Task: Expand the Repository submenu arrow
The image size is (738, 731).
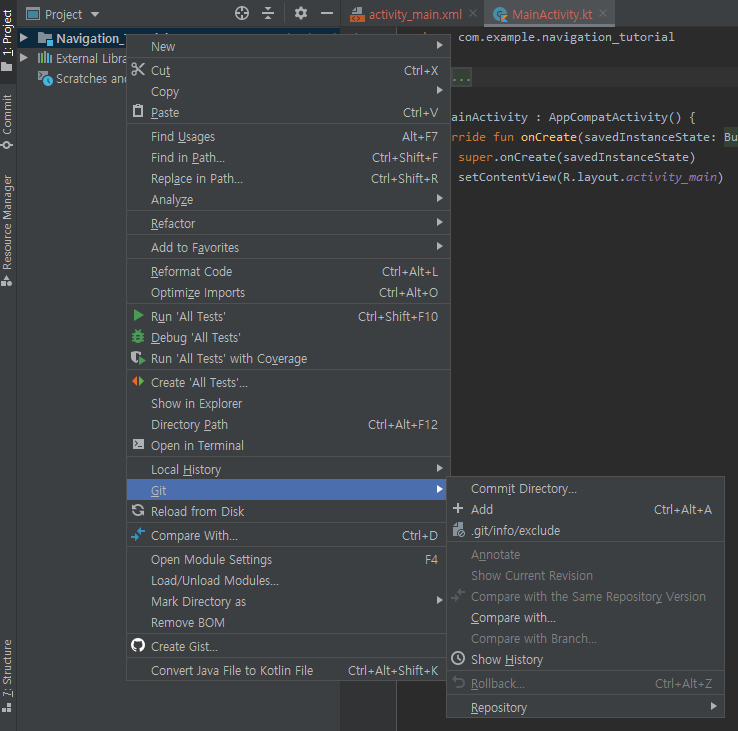Action: click(x=714, y=706)
